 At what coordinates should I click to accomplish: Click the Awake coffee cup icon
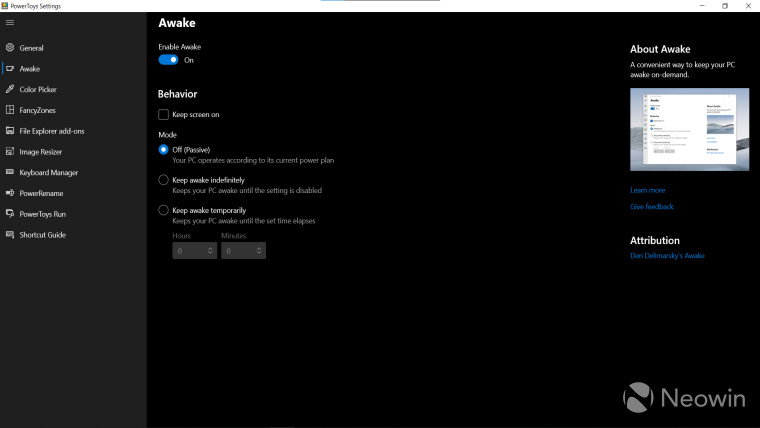point(10,68)
